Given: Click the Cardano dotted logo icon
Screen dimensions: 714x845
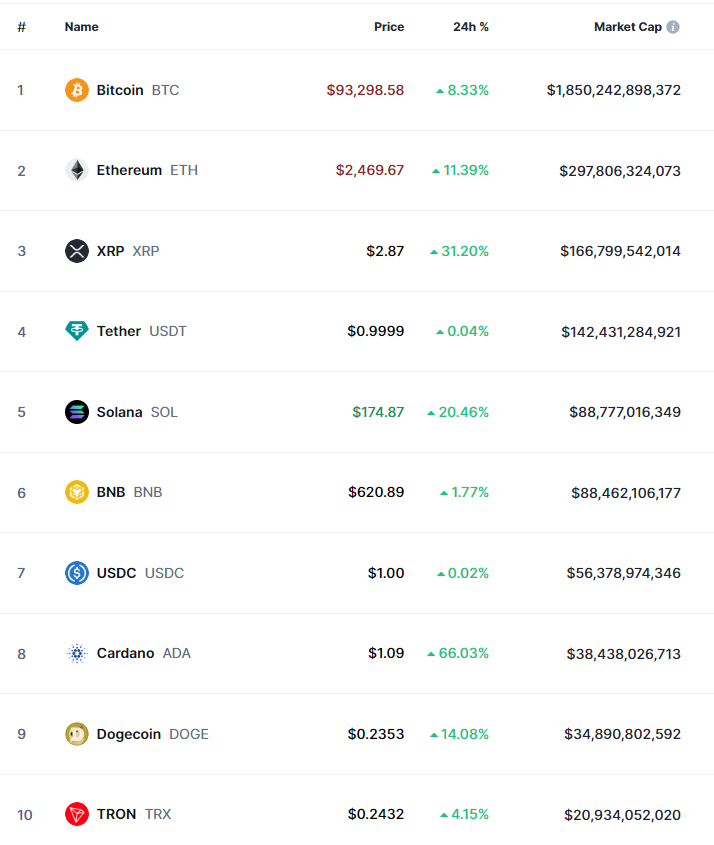Looking at the screenshot, I should pyautogui.click(x=77, y=653).
